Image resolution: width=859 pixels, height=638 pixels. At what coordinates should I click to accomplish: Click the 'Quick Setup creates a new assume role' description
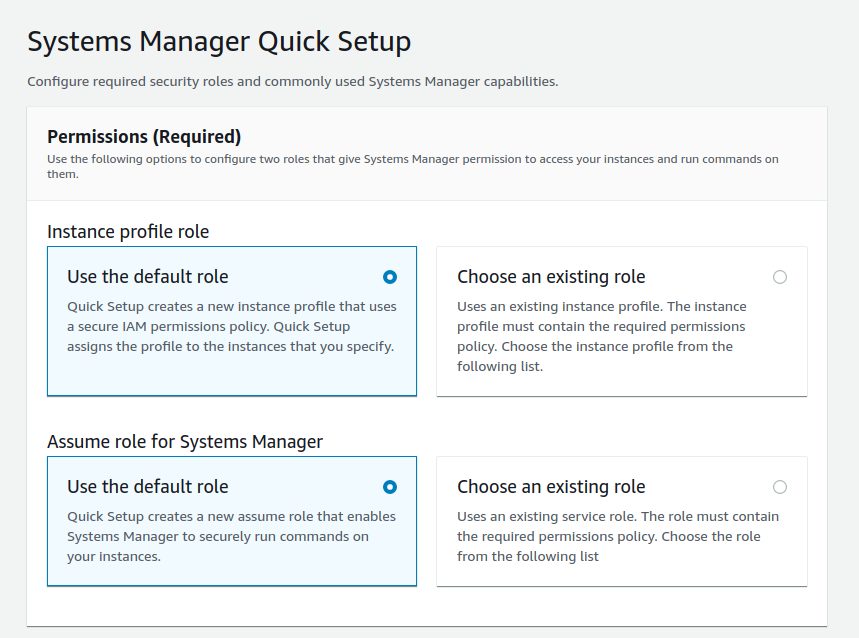(231, 536)
